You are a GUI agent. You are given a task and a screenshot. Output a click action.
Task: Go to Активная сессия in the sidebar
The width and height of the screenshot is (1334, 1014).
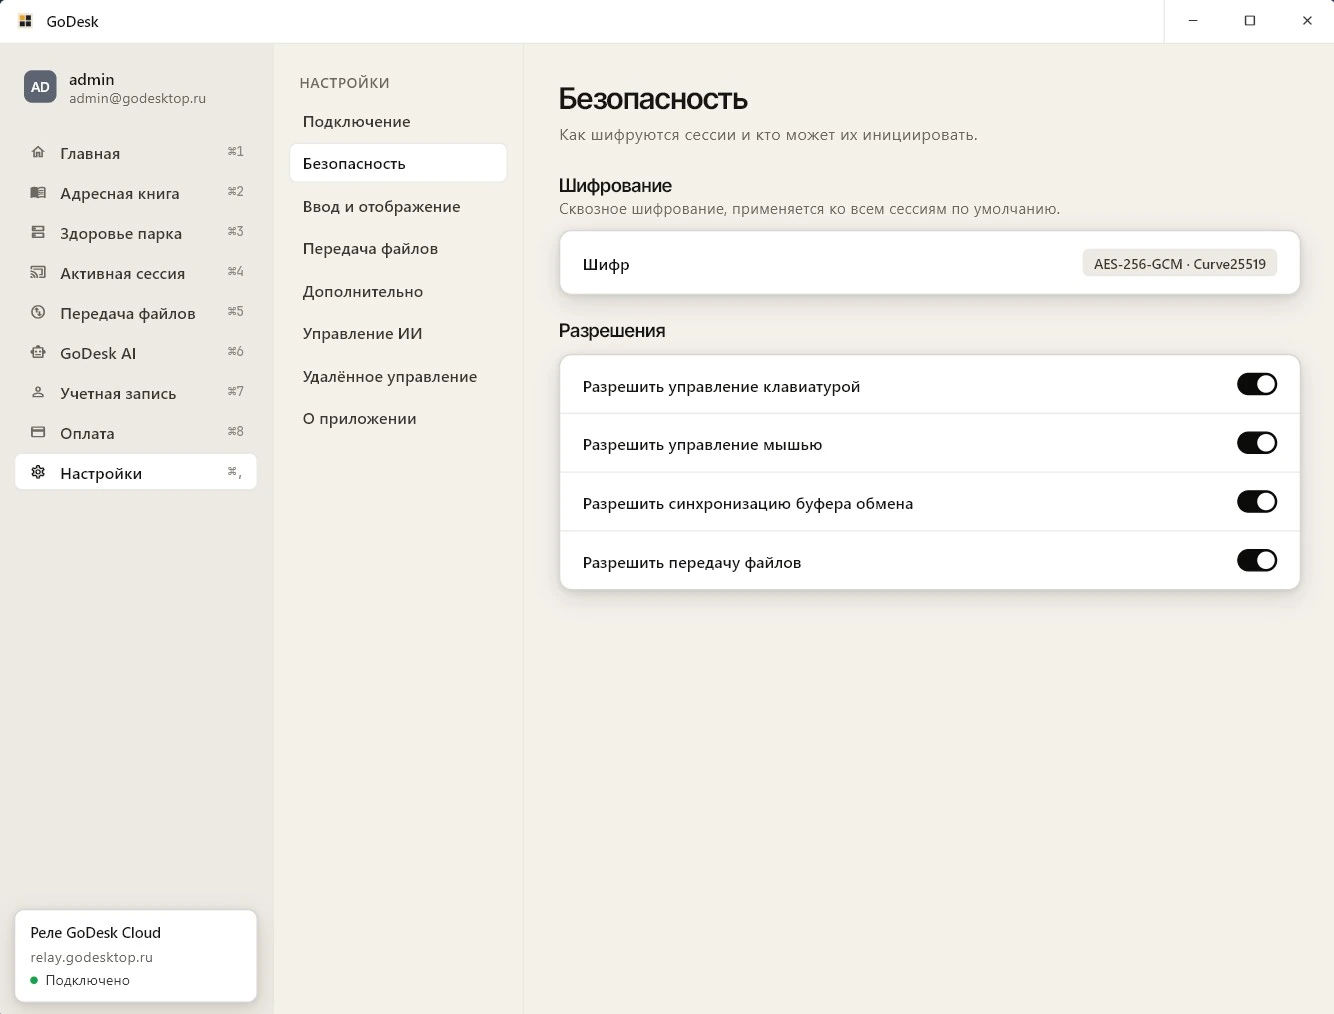136,272
